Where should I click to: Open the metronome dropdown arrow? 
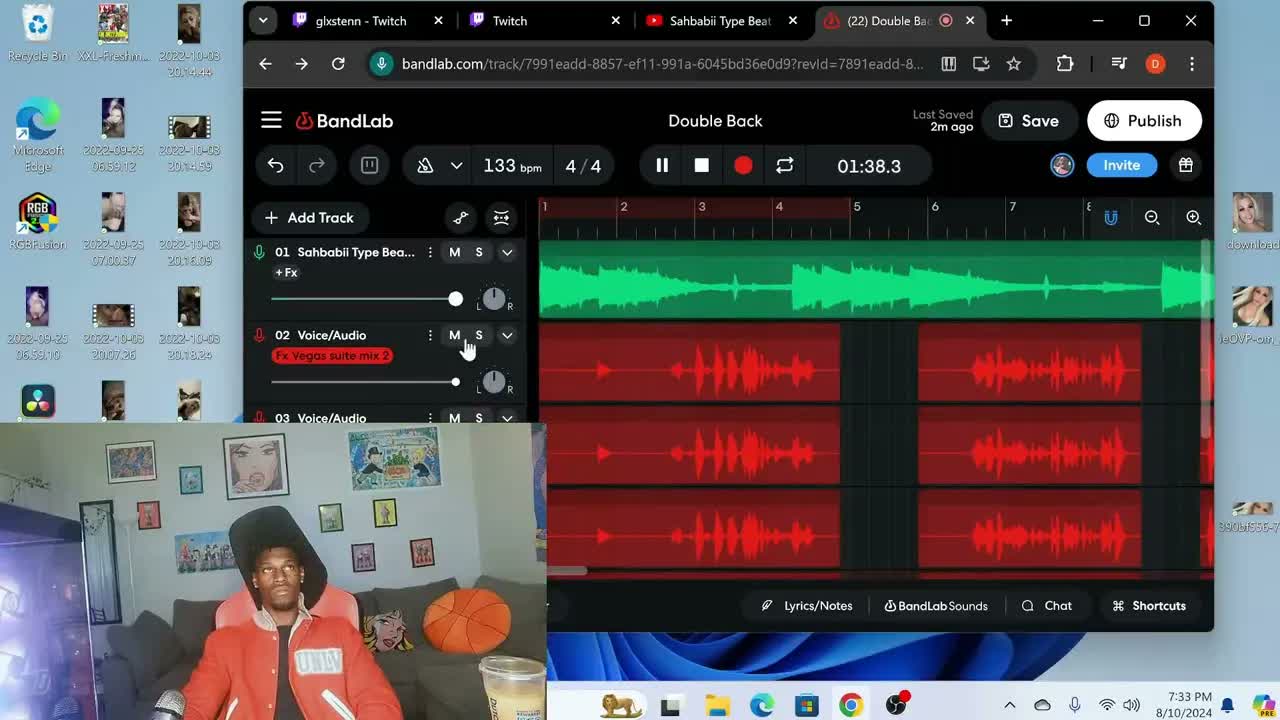coord(456,166)
